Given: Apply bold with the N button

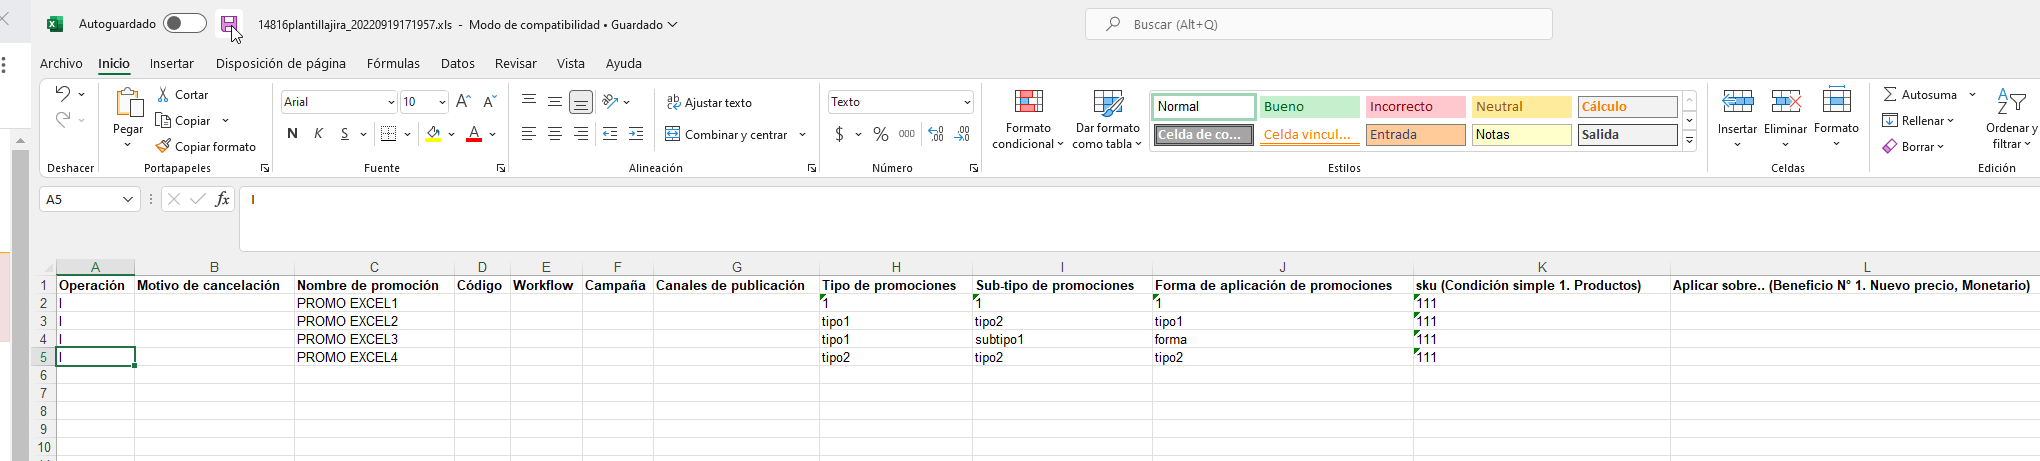Looking at the screenshot, I should tap(292, 134).
